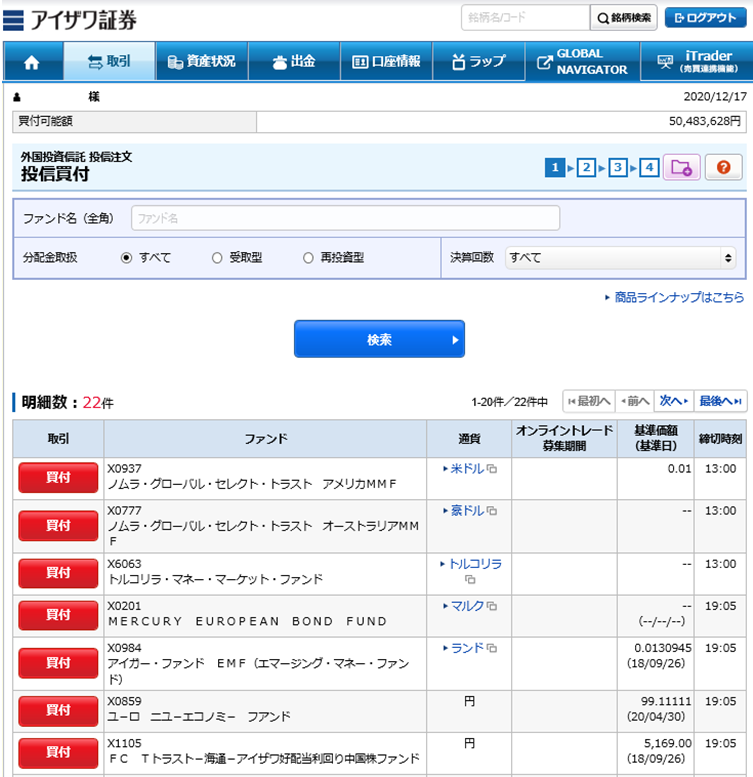Open the 決算回数 dropdown

tap(620, 258)
